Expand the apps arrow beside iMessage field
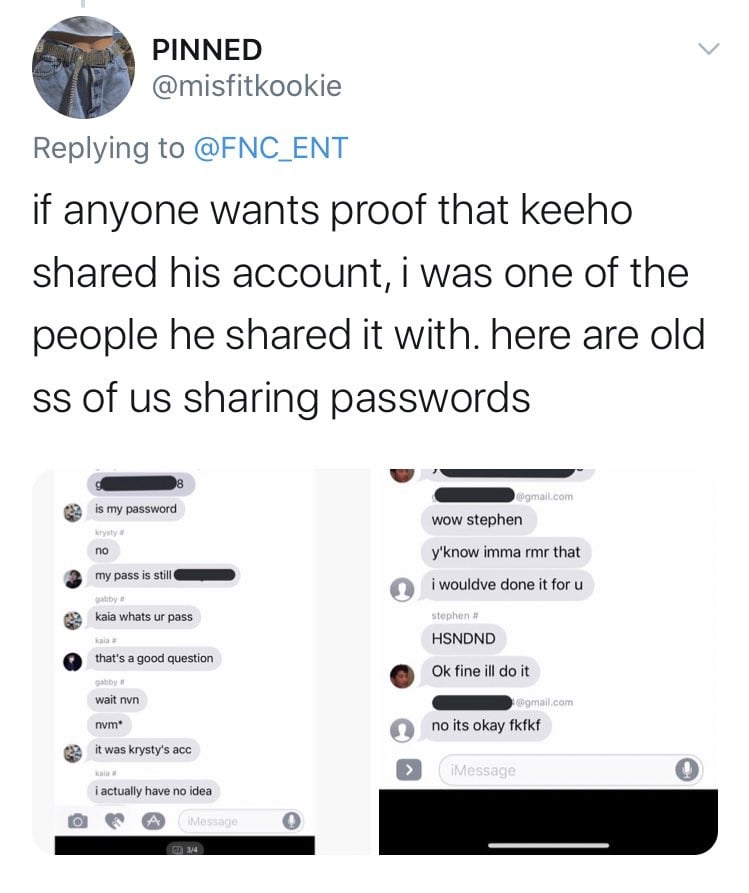Viewport: 749px width, 893px height. pyautogui.click(x=408, y=770)
